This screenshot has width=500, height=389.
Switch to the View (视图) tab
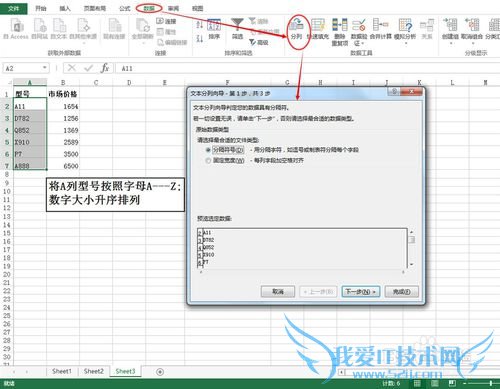pyautogui.click(x=197, y=8)
